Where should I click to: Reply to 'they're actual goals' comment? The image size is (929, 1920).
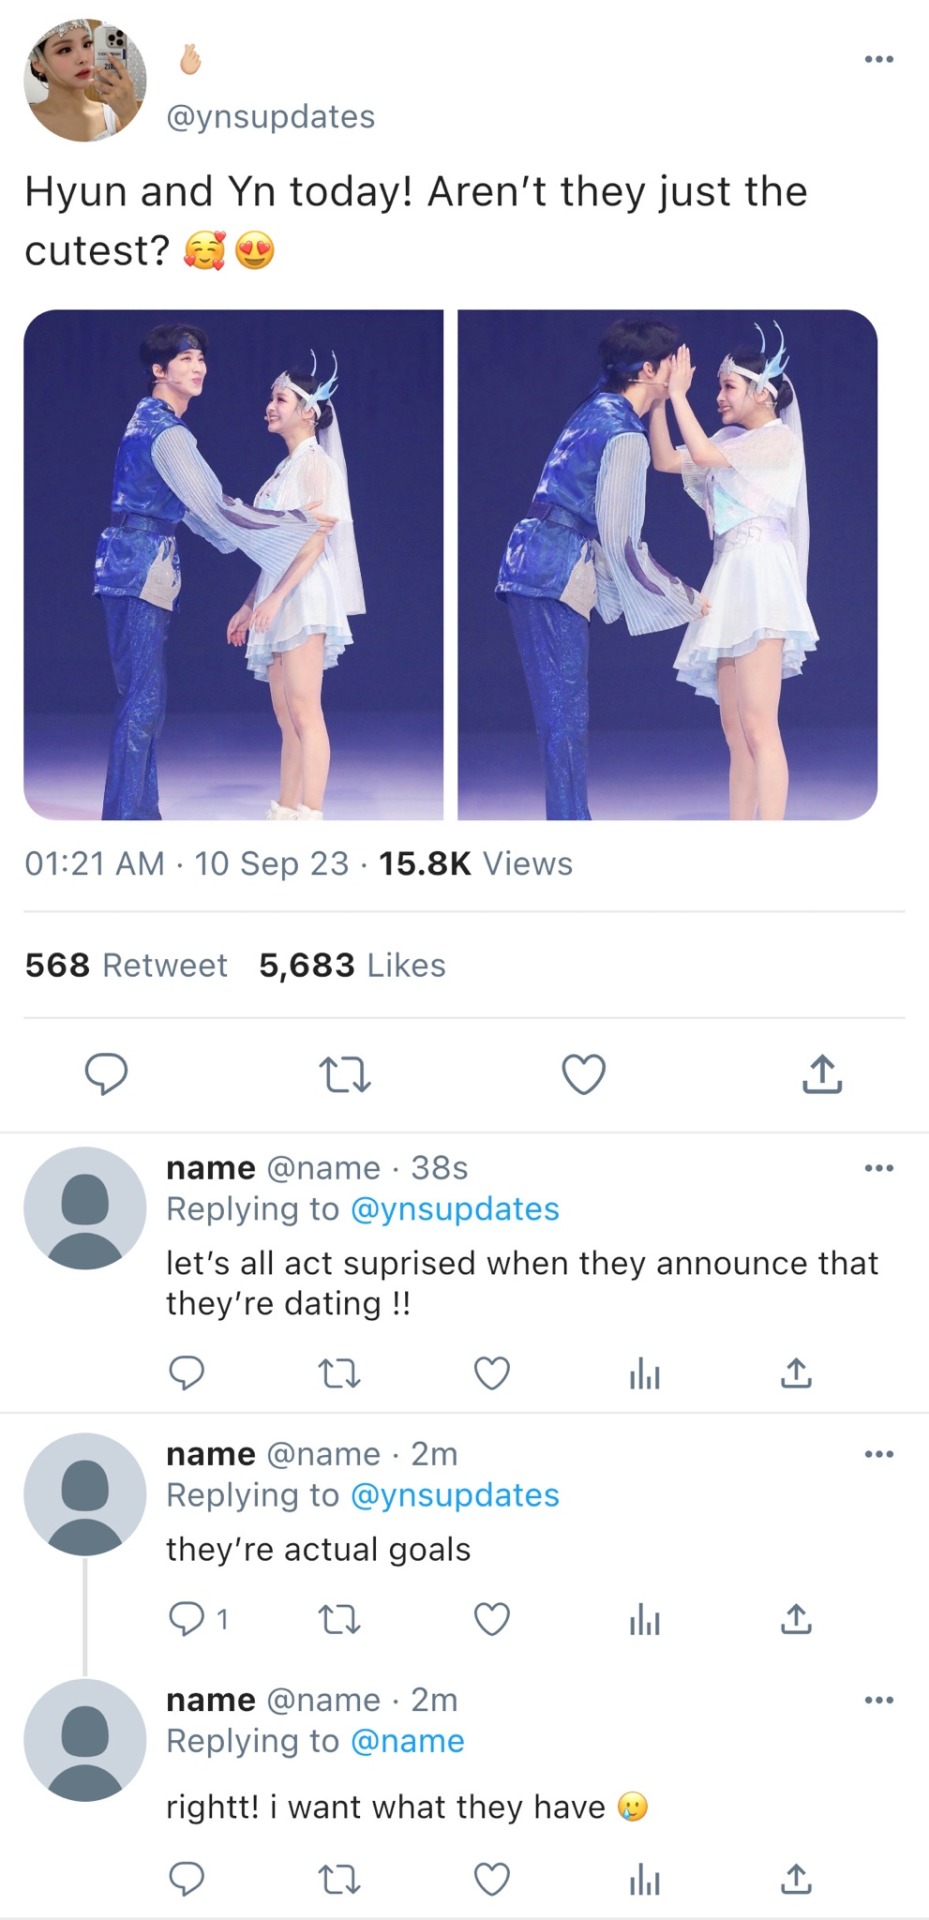point(186,1618)
